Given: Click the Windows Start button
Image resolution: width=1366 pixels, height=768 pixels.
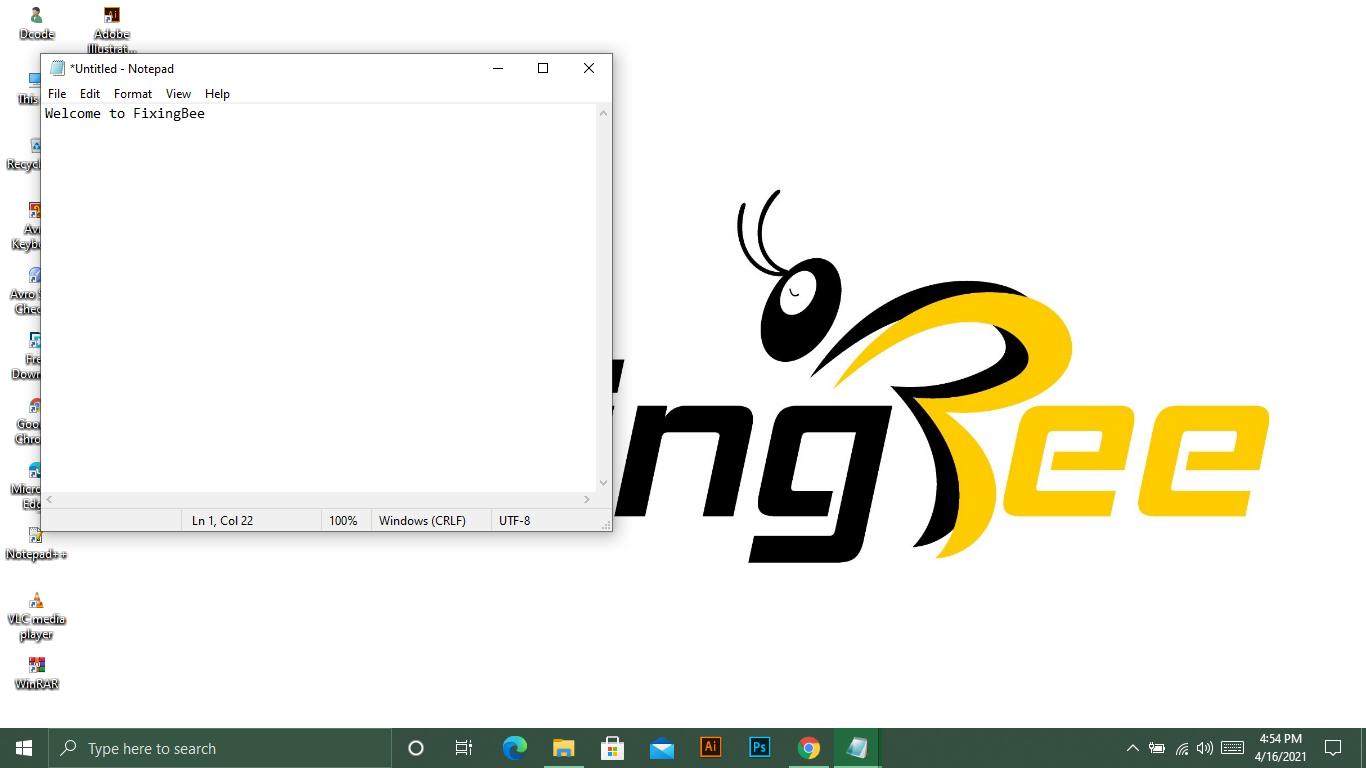Looking at the screenshot, I should 24,748.
